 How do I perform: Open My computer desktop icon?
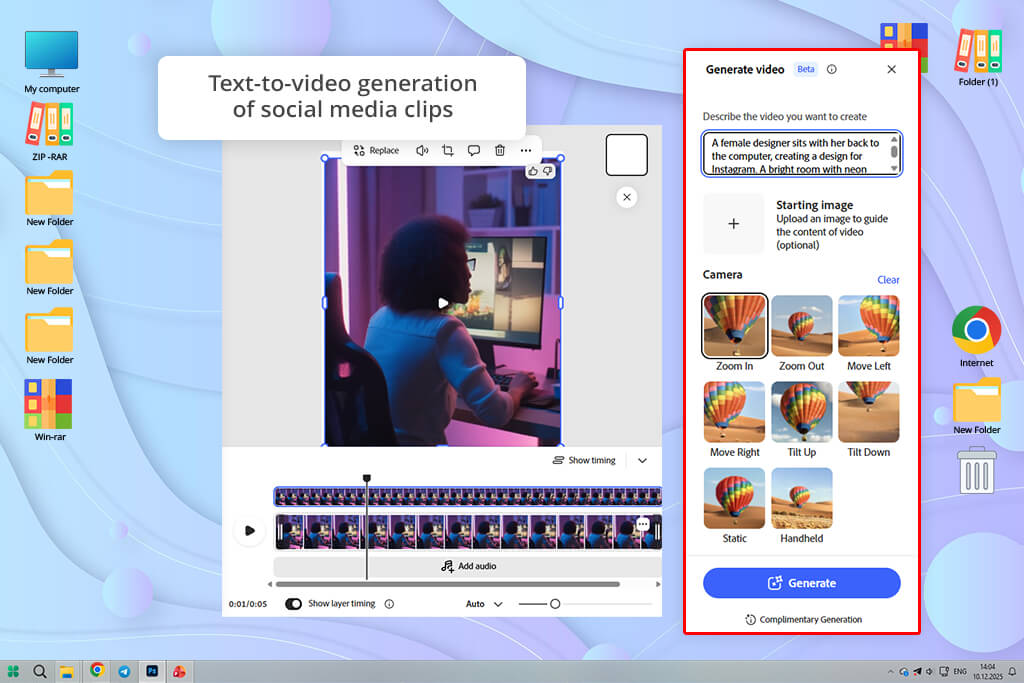[x=52, y=61]
